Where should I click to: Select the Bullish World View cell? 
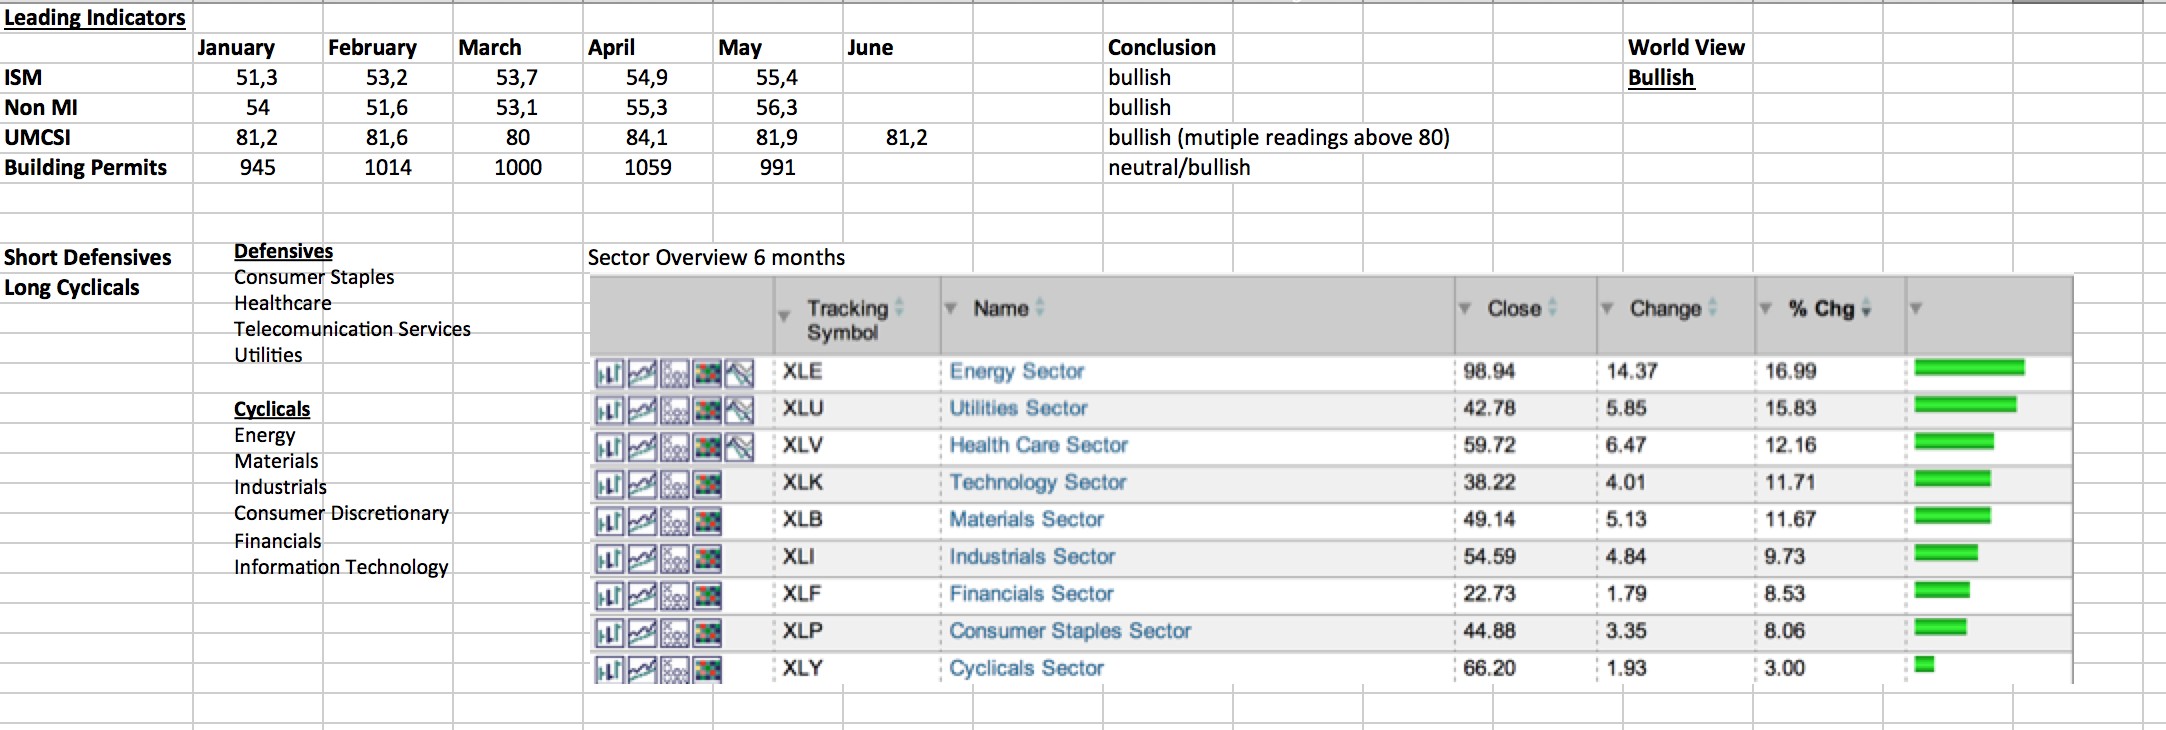pyautogui.click(x=1660, y=78)
